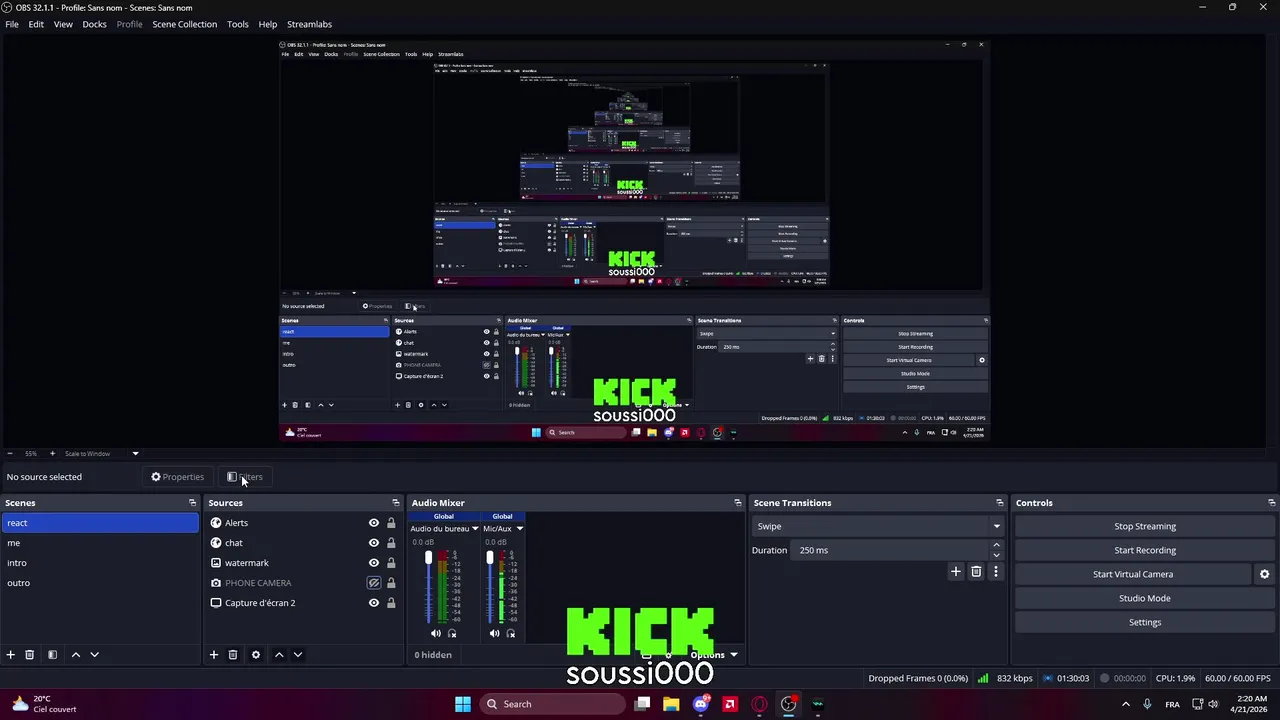Viewport: 1280px width, 720px height.
Task: Open Settings from Controls dock
Action: pyautogui.click(x=1145, y=622)
